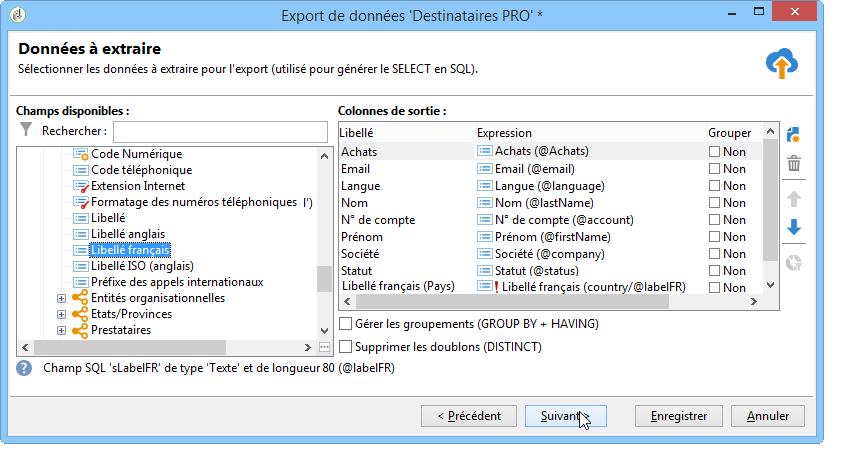Click the grey refresh icon below arrows
Viewport: 850px width, 466px height.
794,263
